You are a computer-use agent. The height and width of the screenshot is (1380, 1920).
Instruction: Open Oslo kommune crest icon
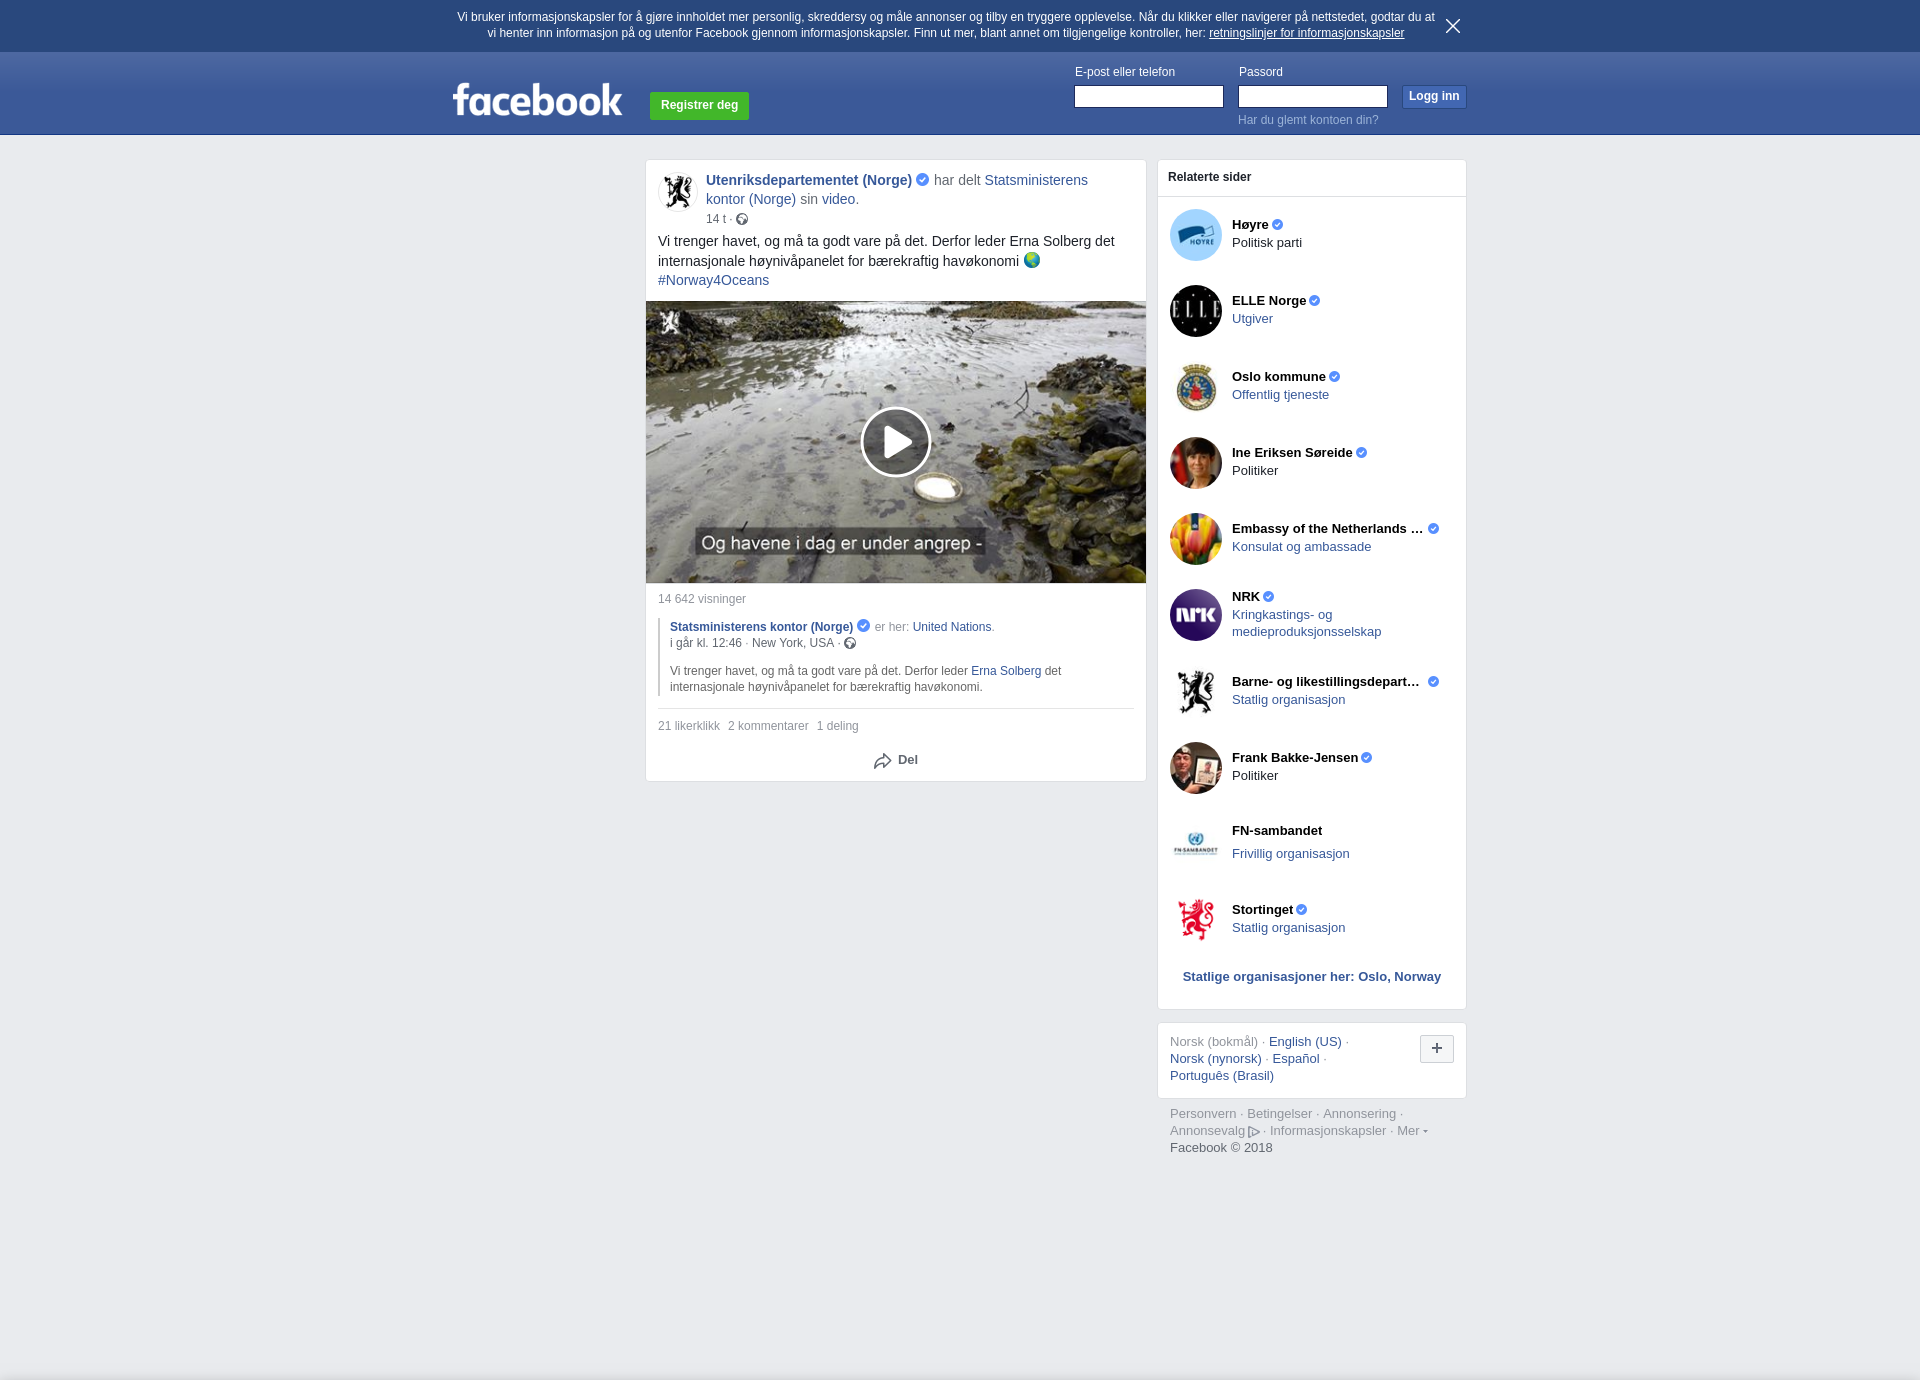[1196, 387]
